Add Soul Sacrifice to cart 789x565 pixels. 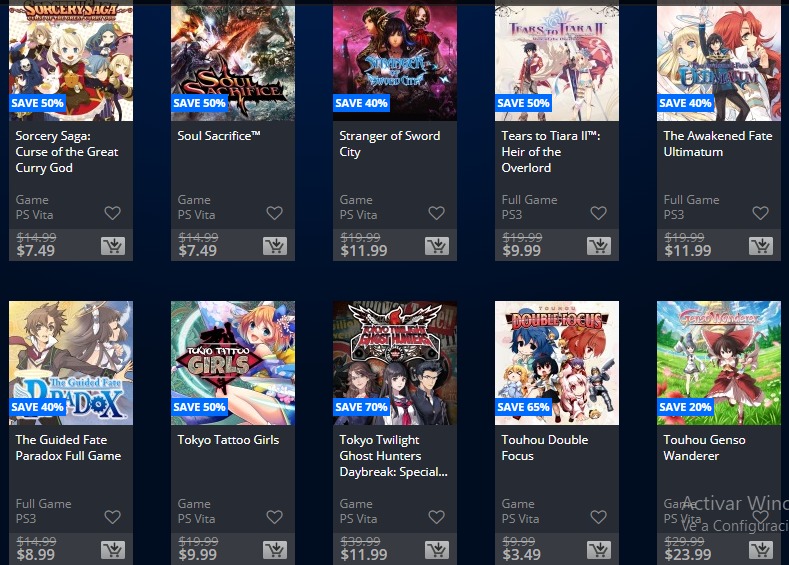(x=275, y=246)
